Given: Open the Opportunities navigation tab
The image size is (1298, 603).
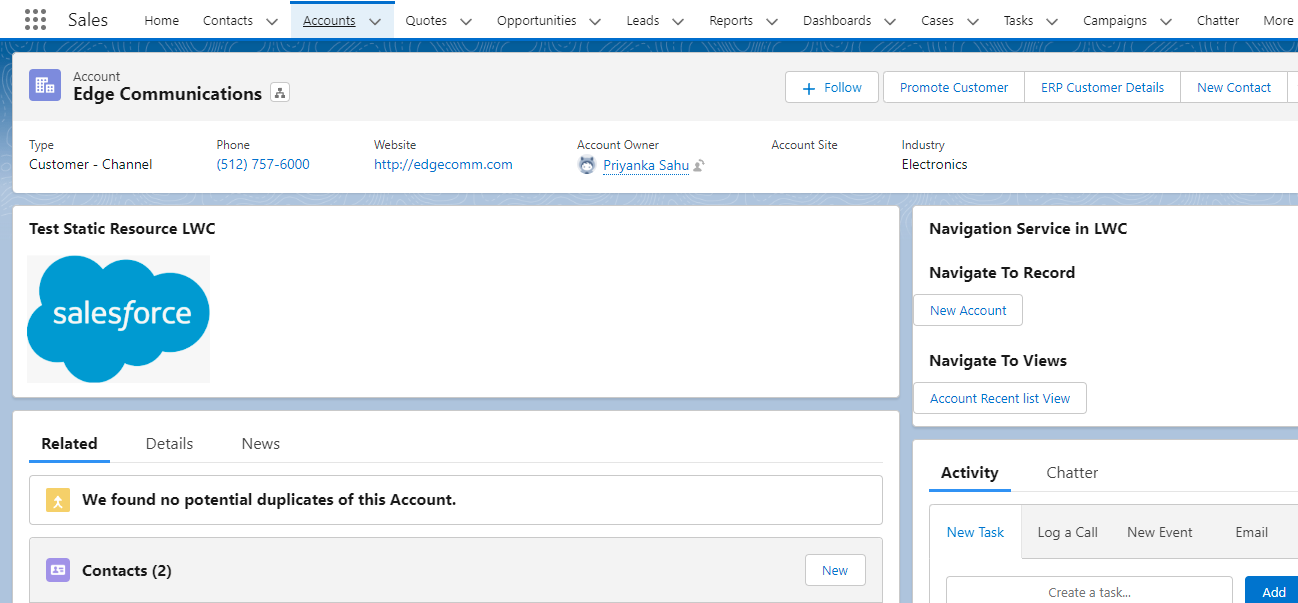Looking at the screenshot, I should click(x=537, y=20).
